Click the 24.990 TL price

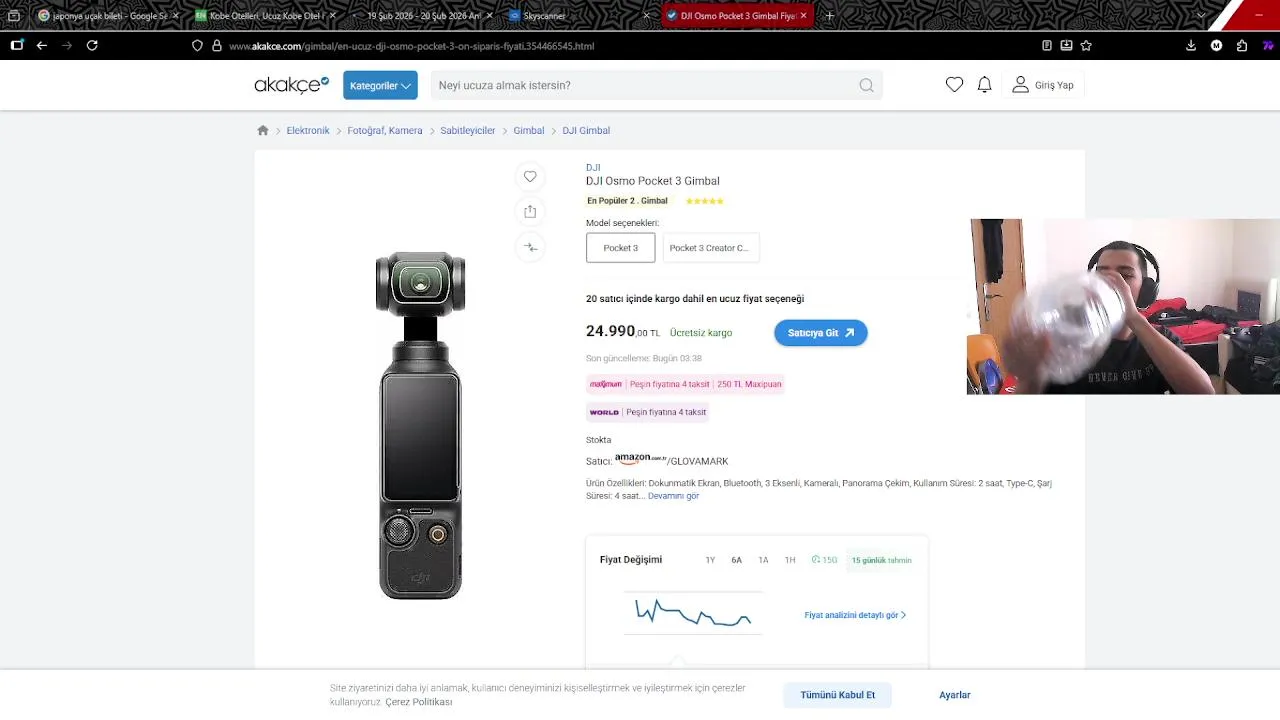[x=622, y=332]
